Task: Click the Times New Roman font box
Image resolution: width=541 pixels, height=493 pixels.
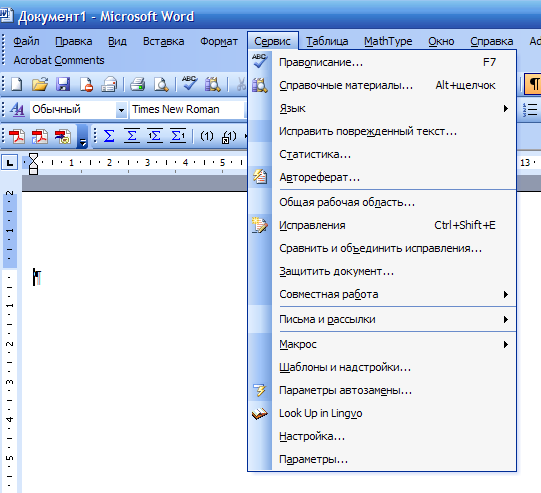Action: pyautogui.click(x=188, y=110)
